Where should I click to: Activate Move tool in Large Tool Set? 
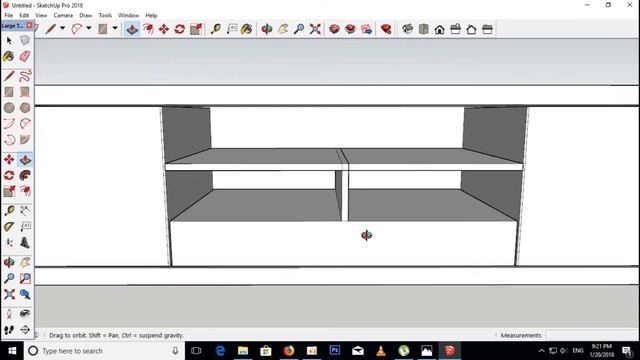tap(9, 160)
